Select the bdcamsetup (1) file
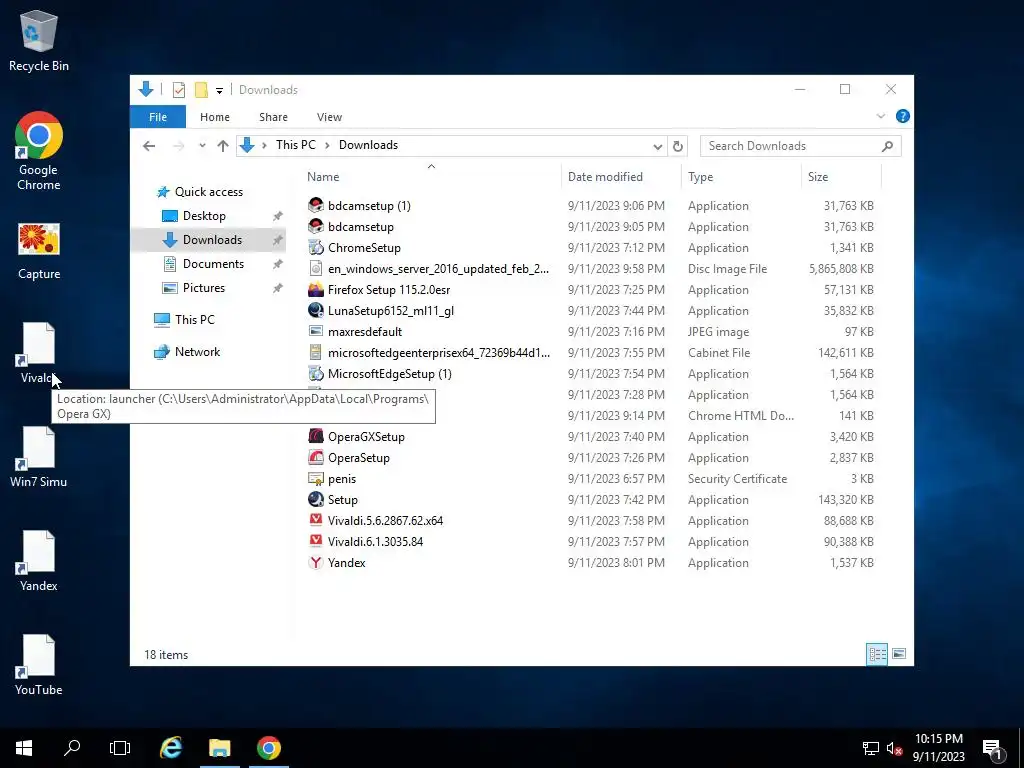This screenshot has height=768, width=1024. [x=369, y=206]
